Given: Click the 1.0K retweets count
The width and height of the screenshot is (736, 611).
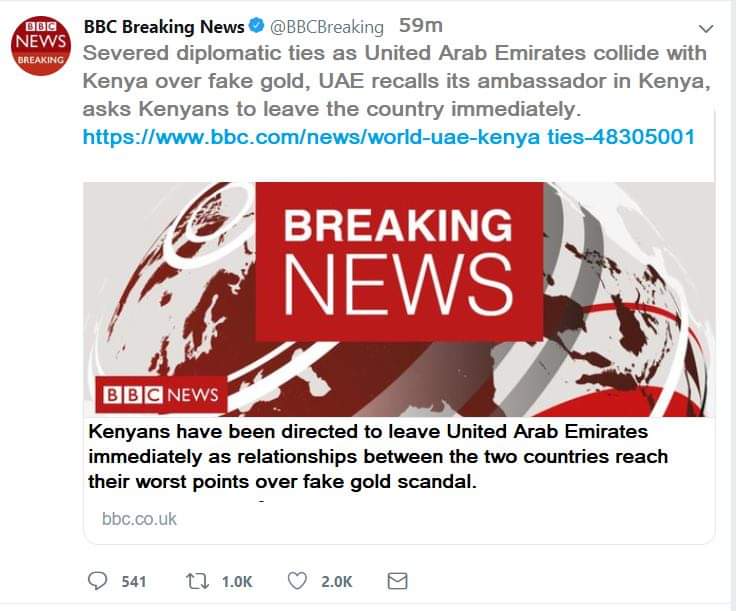Looking at the screenshot, I should 237,581.
